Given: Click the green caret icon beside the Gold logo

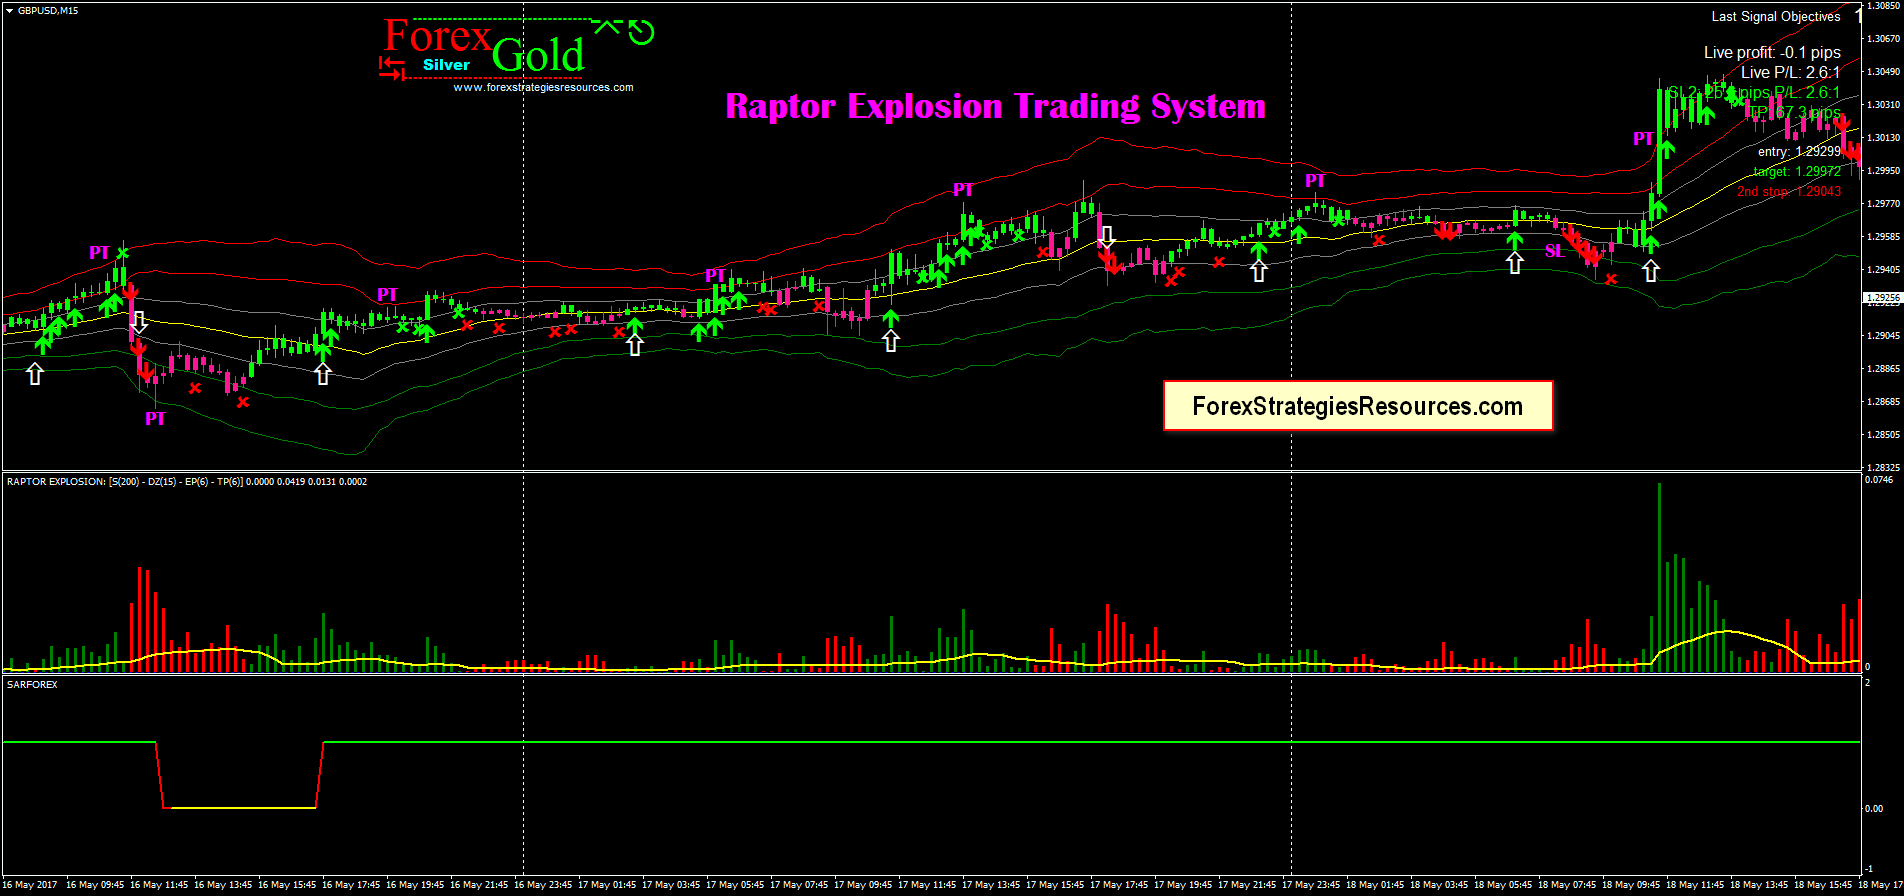Looking at the screenshot, I should click(607, 26).
